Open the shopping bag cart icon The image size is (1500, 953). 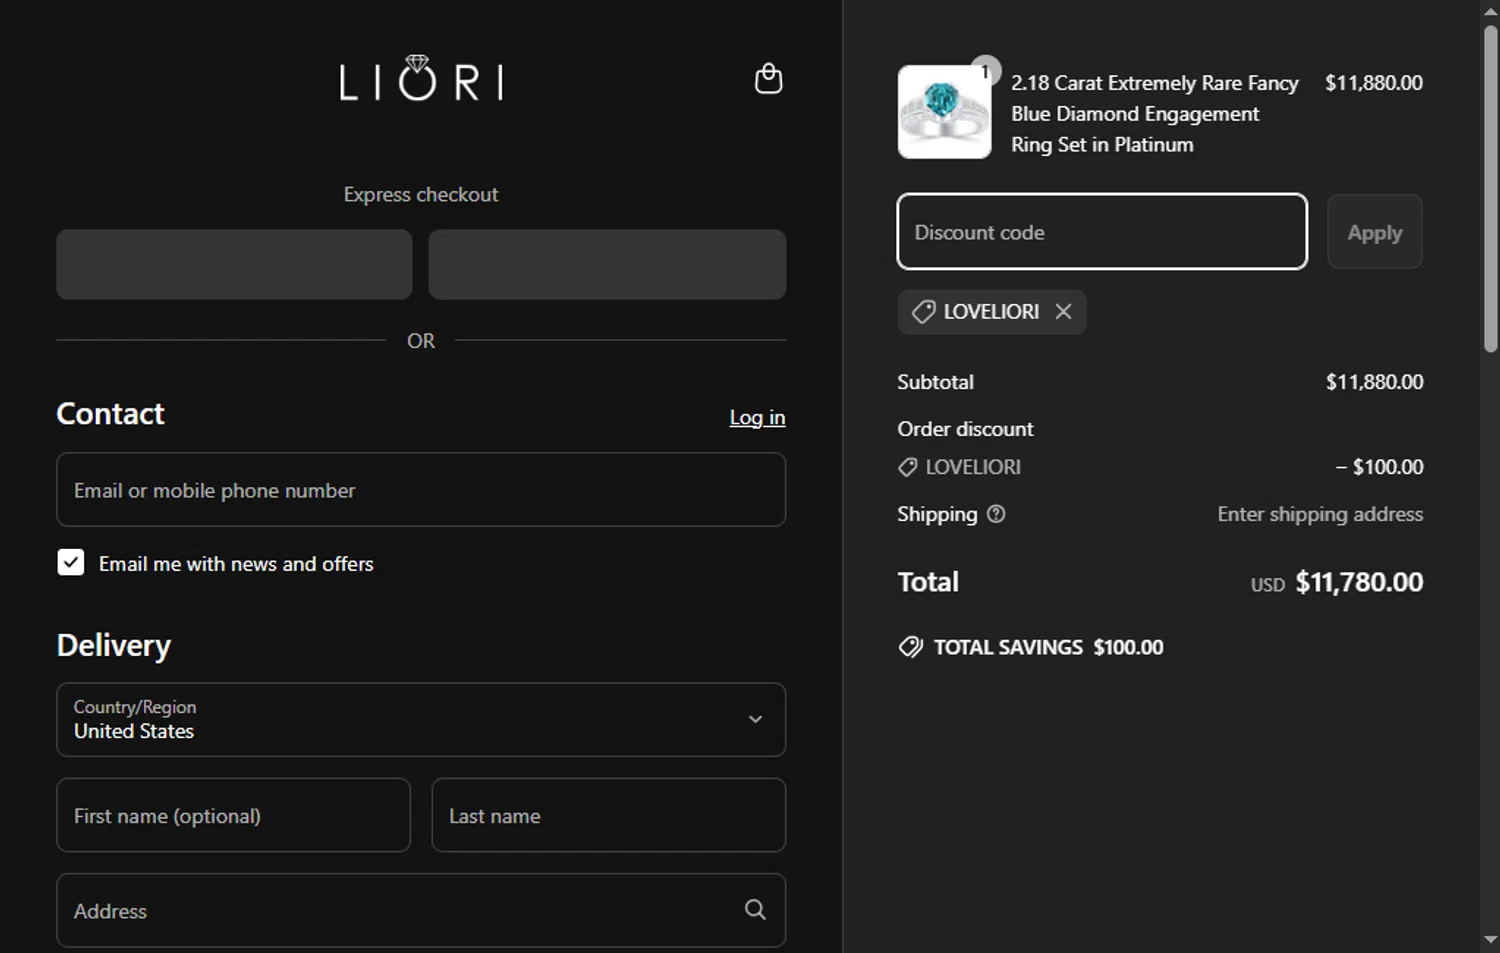tap(768, 79)
